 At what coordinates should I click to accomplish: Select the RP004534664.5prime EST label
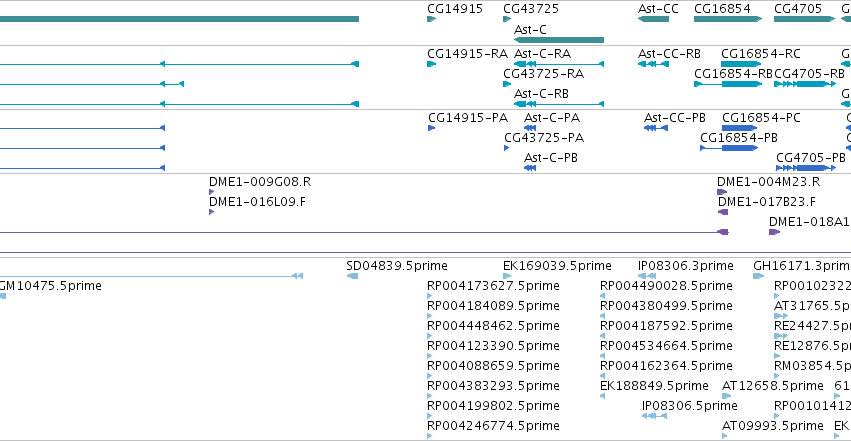click(666, 346)
